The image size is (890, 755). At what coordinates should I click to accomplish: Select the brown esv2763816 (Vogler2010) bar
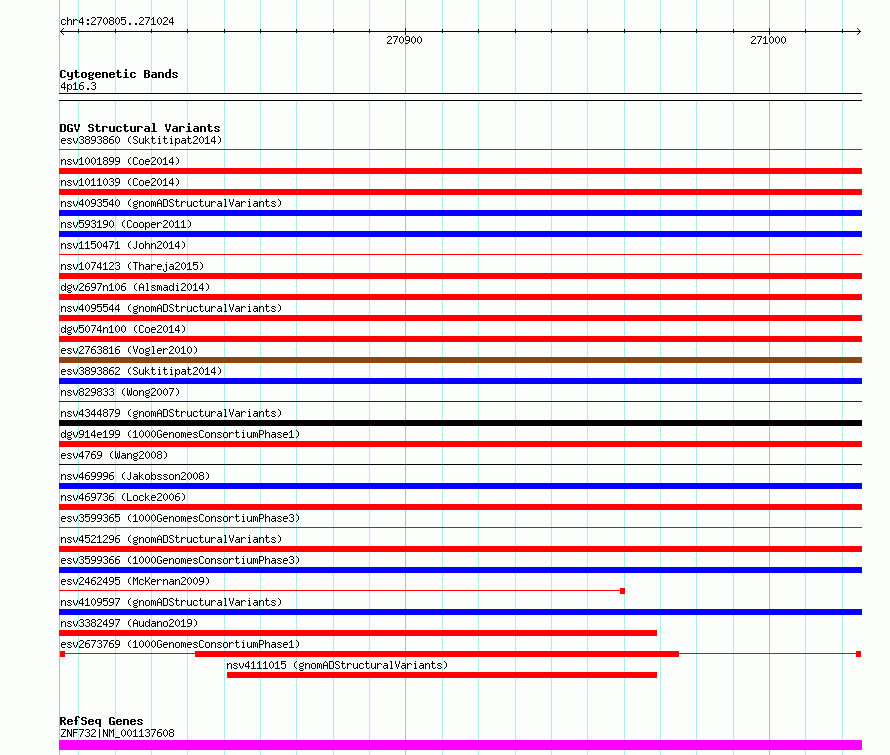[460, 360]
